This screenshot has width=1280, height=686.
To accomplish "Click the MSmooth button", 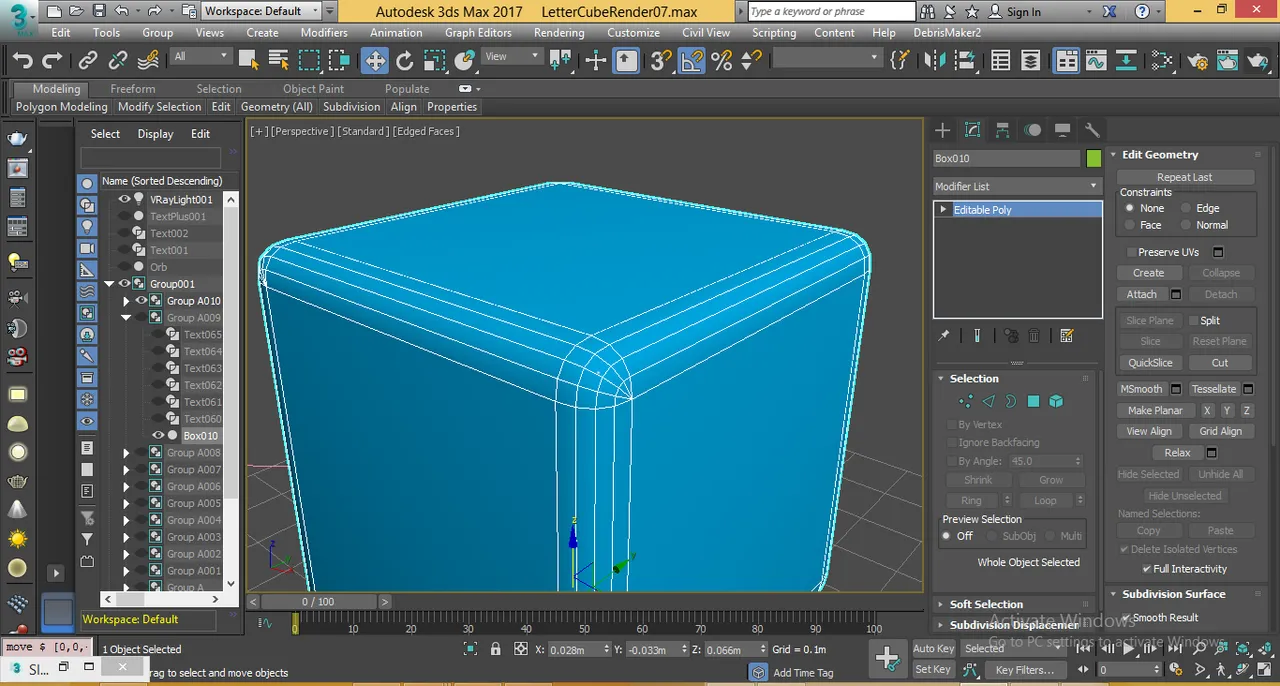I will pyautogui.click(x=1142, y=389).
